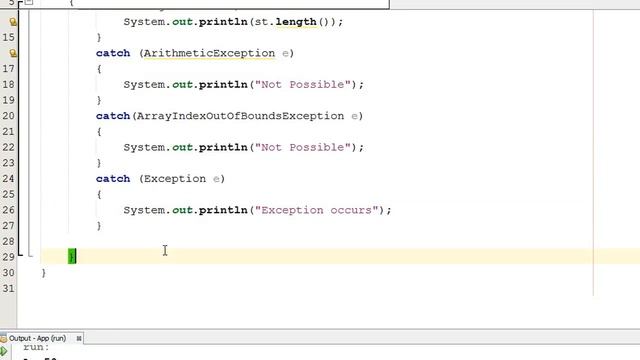Click line number 24 in the gutter

pyautogui.click(x=8, y=178)
